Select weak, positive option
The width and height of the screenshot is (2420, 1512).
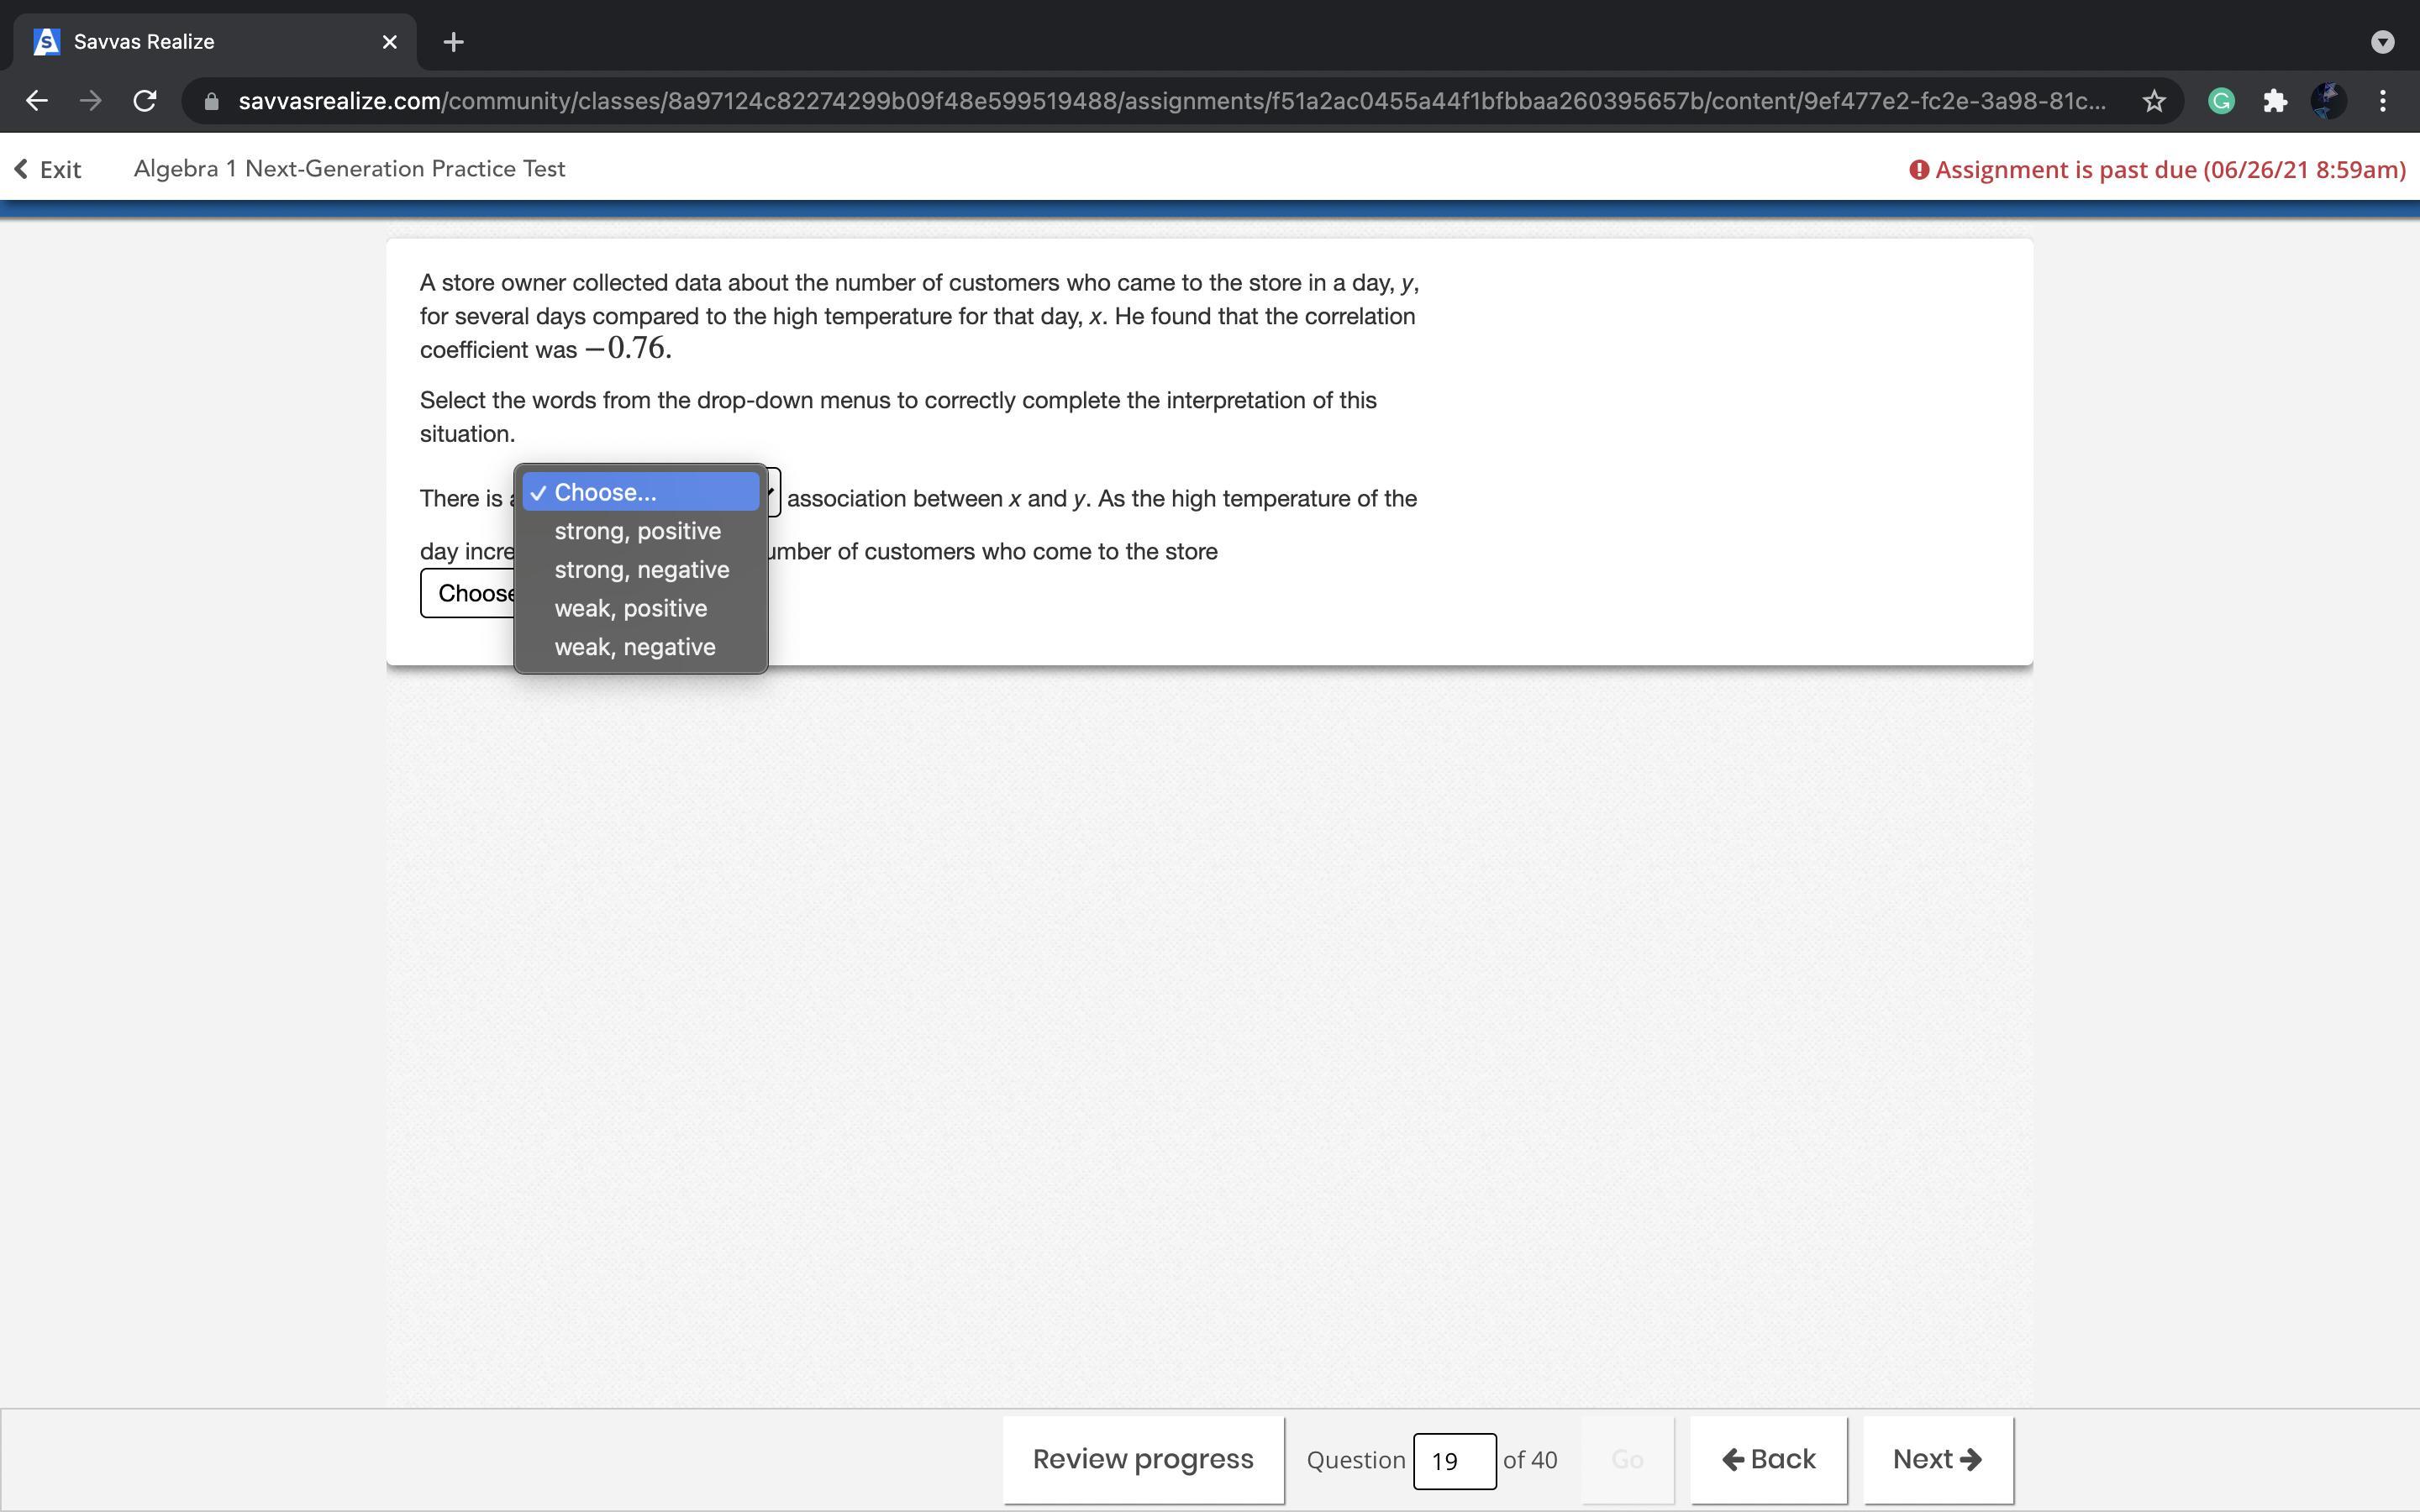(641, 608)
